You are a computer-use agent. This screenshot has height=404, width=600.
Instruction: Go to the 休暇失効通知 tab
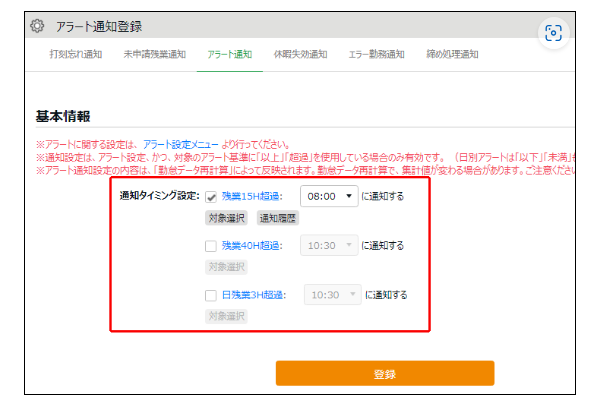(x=300, y=54)
